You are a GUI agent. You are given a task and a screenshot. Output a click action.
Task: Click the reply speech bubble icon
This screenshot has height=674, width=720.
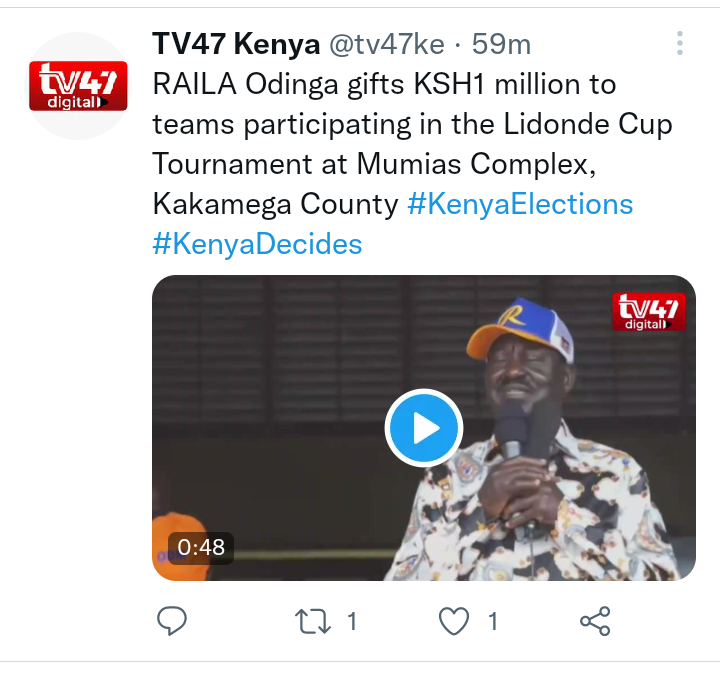(x=172, y=621)
